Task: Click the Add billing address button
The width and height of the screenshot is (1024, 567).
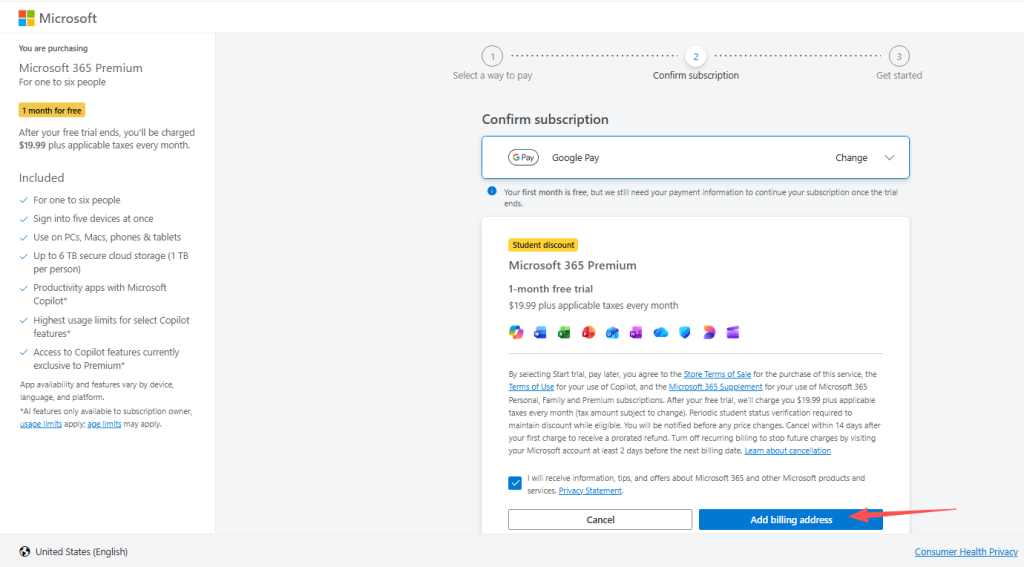Action: (790, 520)
